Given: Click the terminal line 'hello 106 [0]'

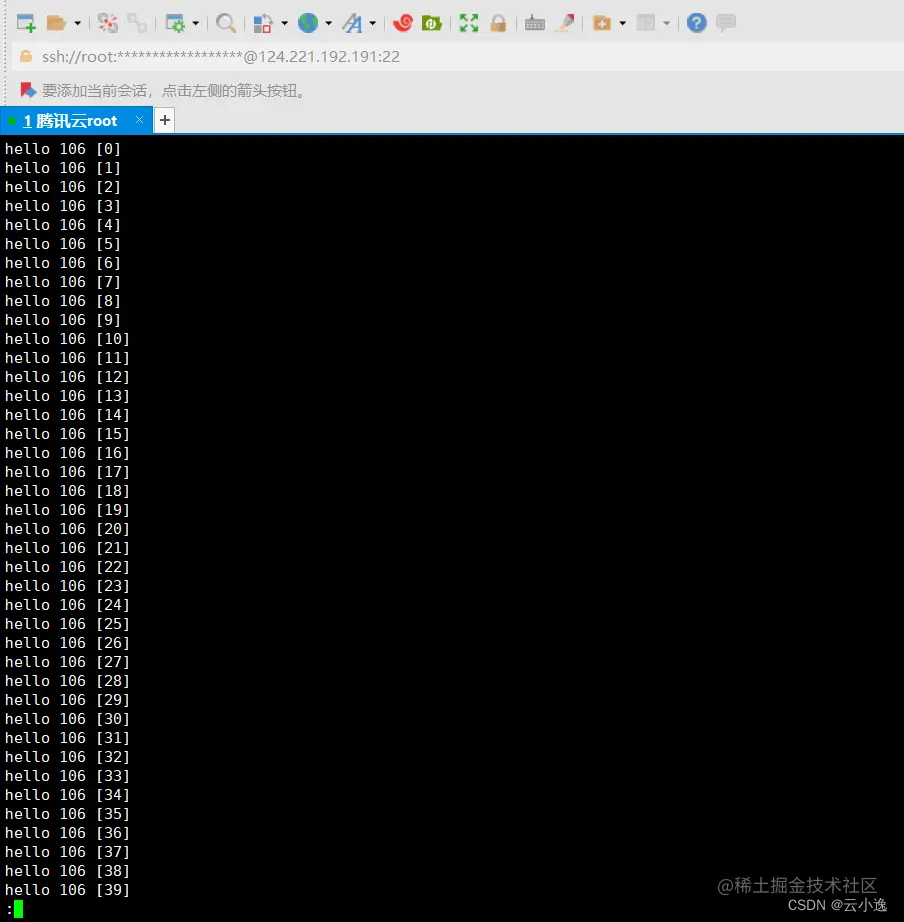Looking at the screenshot, I should pos(63,149).
